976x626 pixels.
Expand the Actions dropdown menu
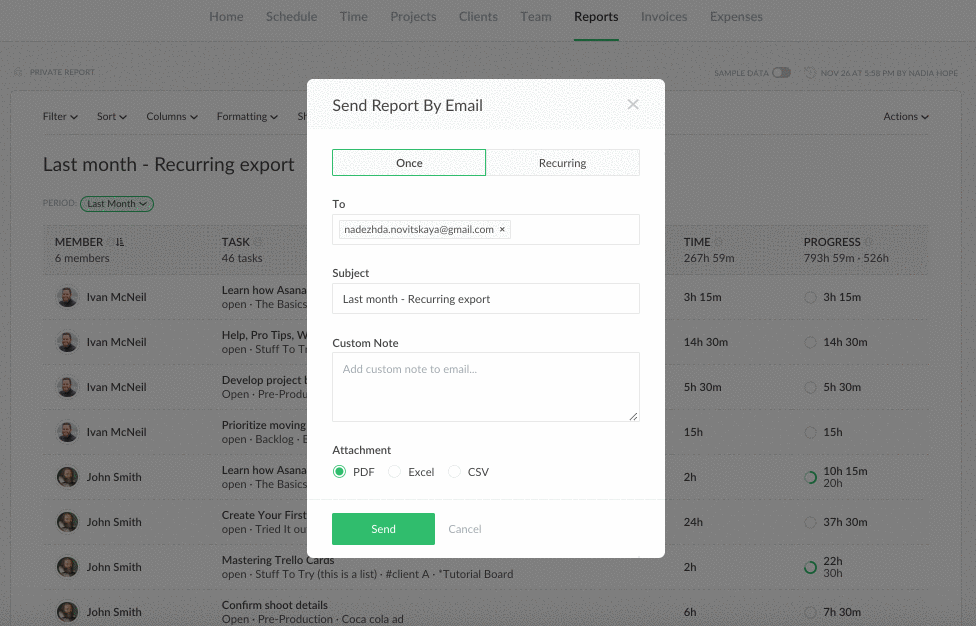pyautogui.click(x=905, y=117)
